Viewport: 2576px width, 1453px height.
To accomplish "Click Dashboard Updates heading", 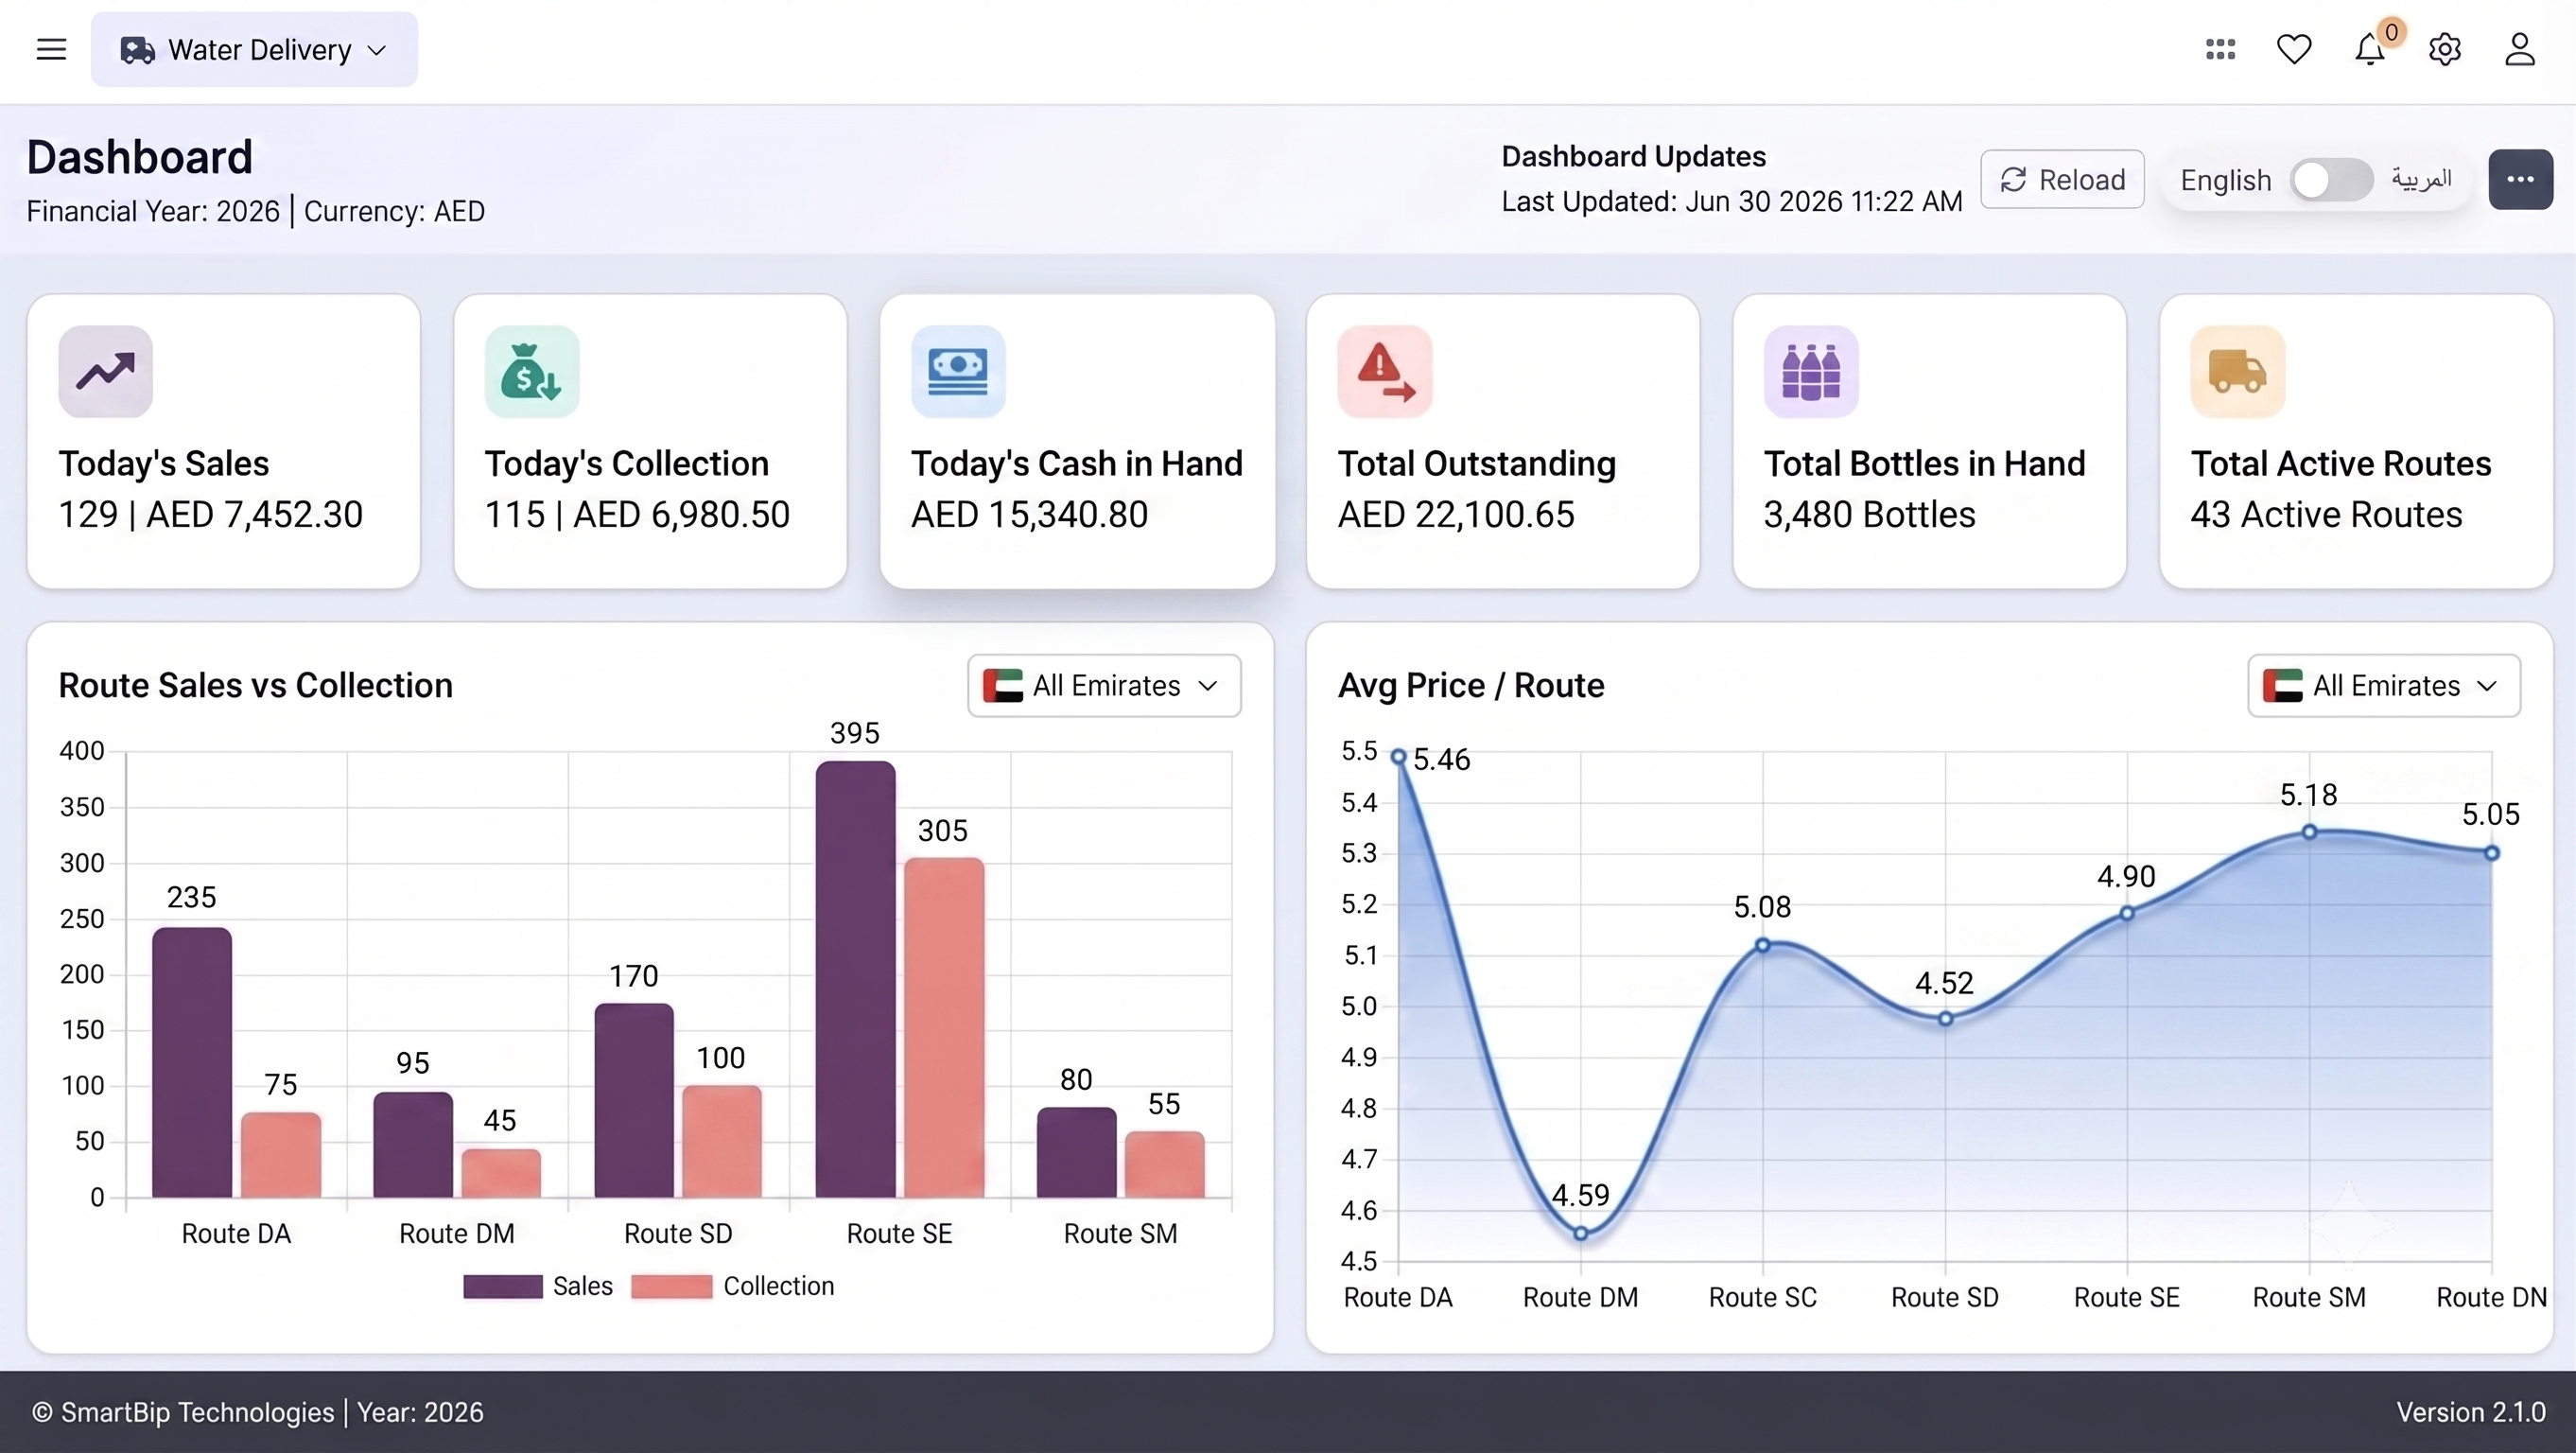I will 1634,157.
